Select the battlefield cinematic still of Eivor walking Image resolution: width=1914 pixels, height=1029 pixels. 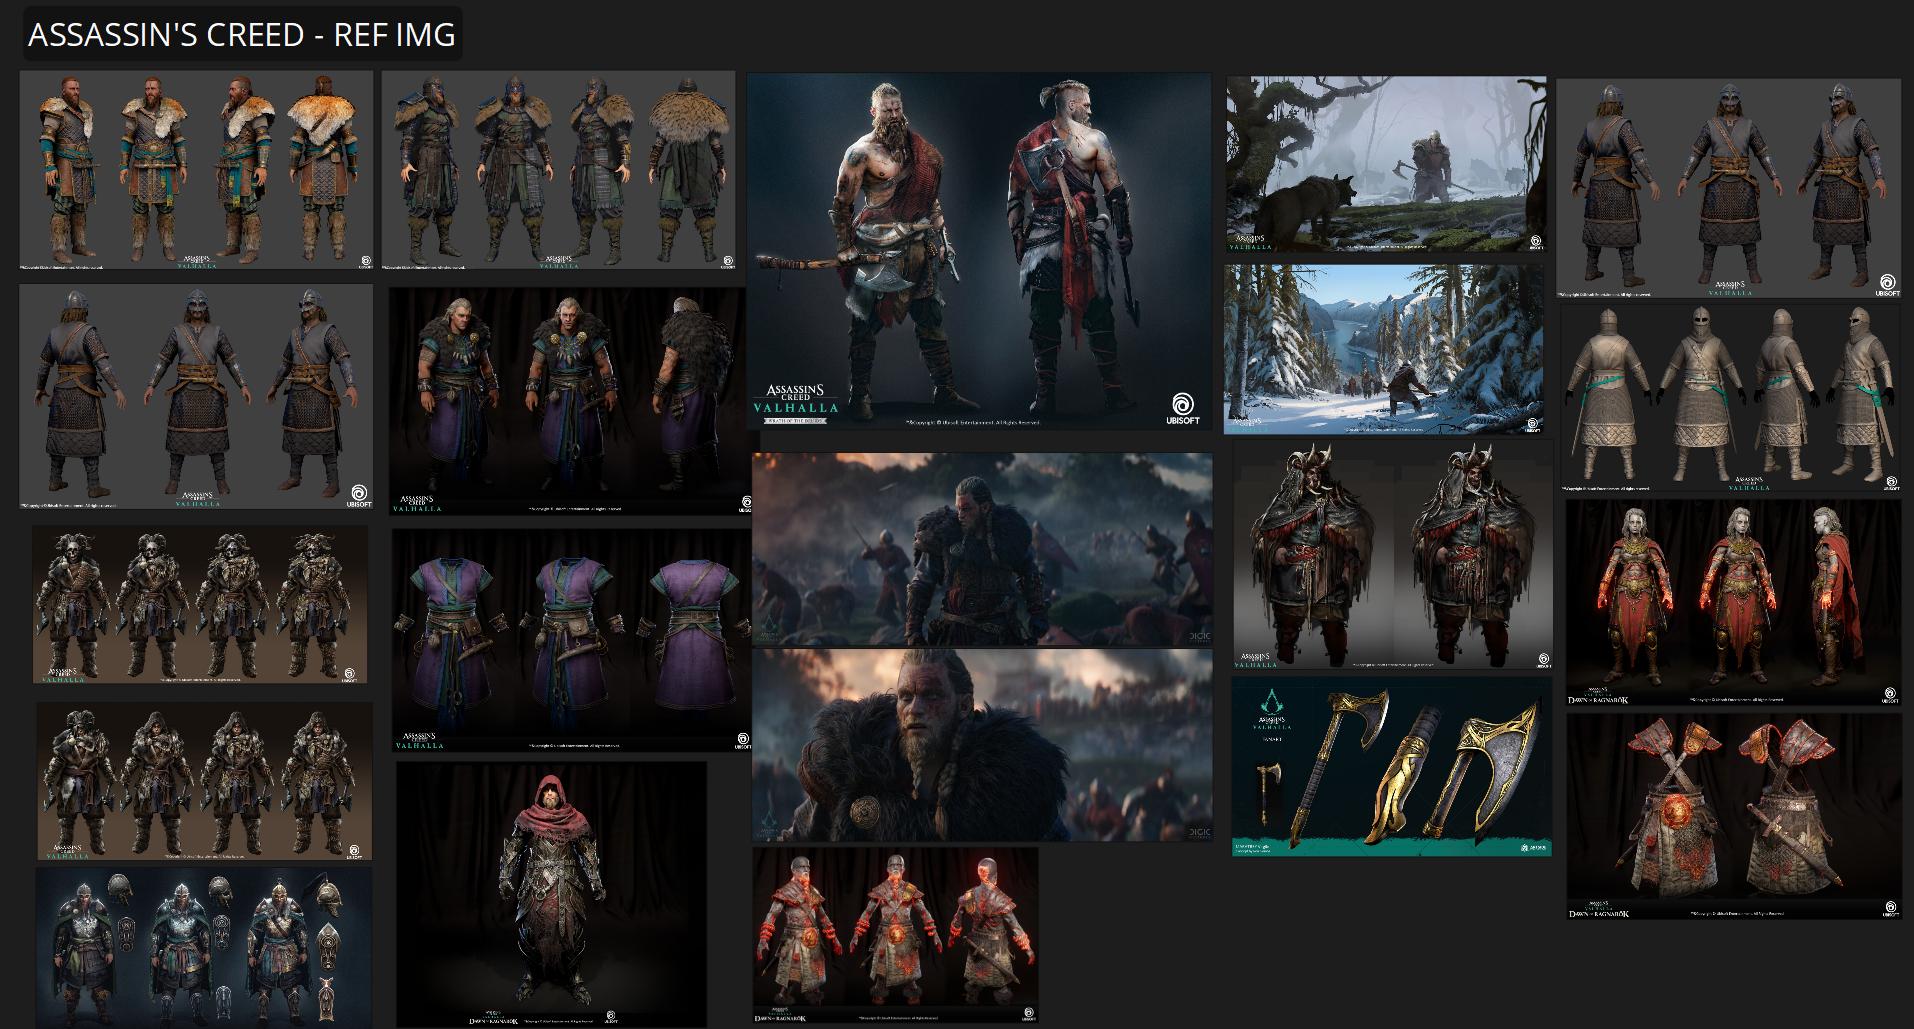pyautogui.click(x=982, y=549)
